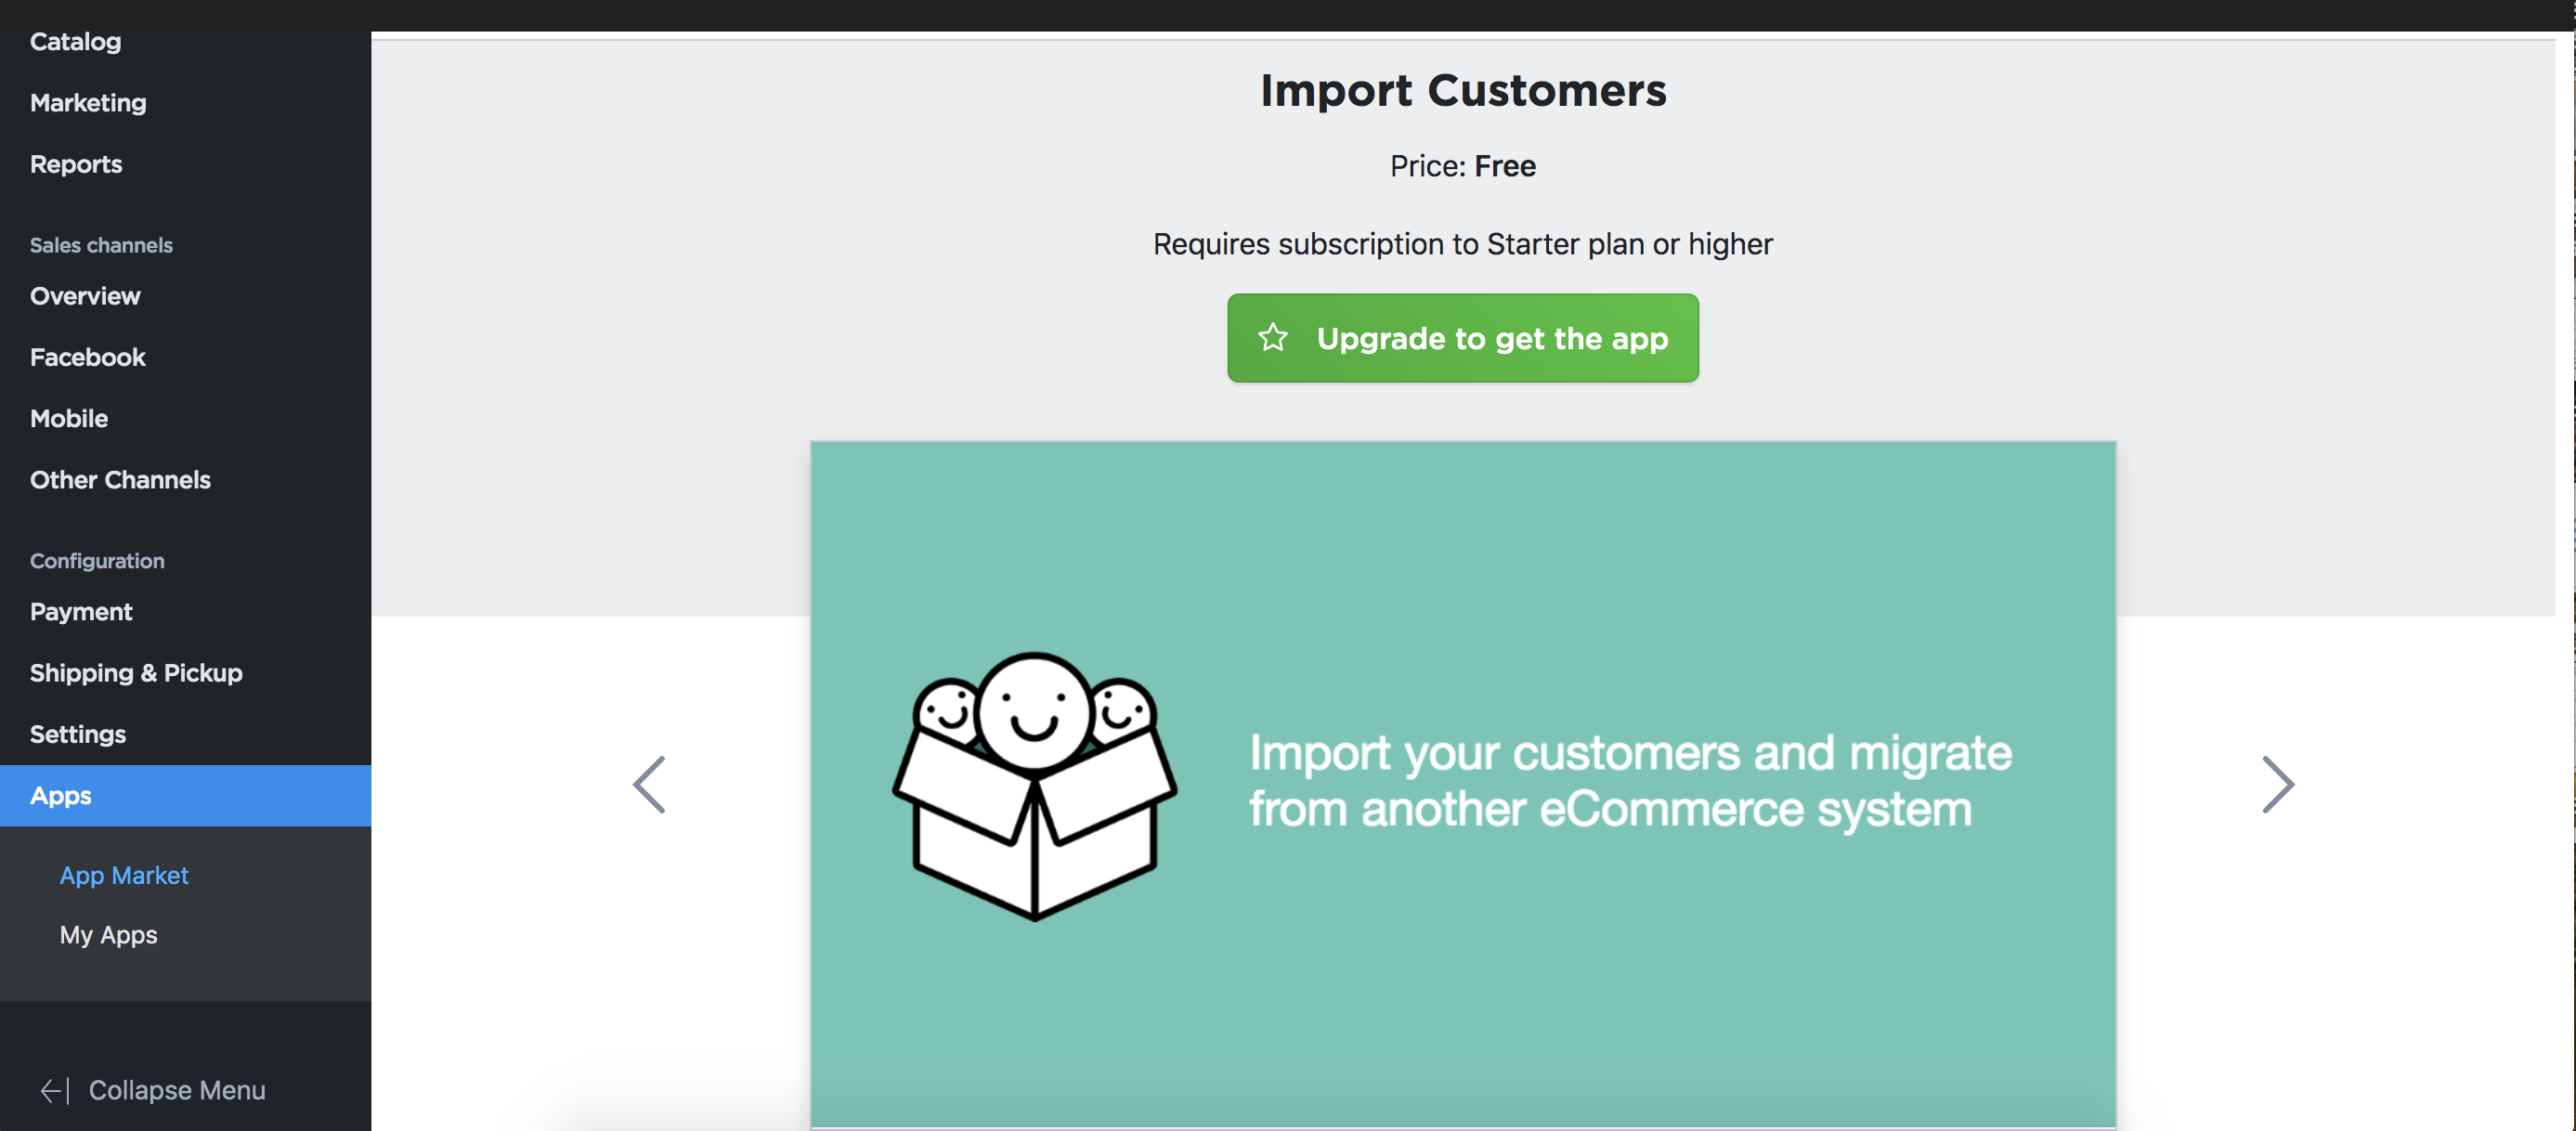Viewport: 2576px width, 1131px height.
Task: Show next app screenshot via right chevron
Action: pyautogui.click(x=2277, y=784)
